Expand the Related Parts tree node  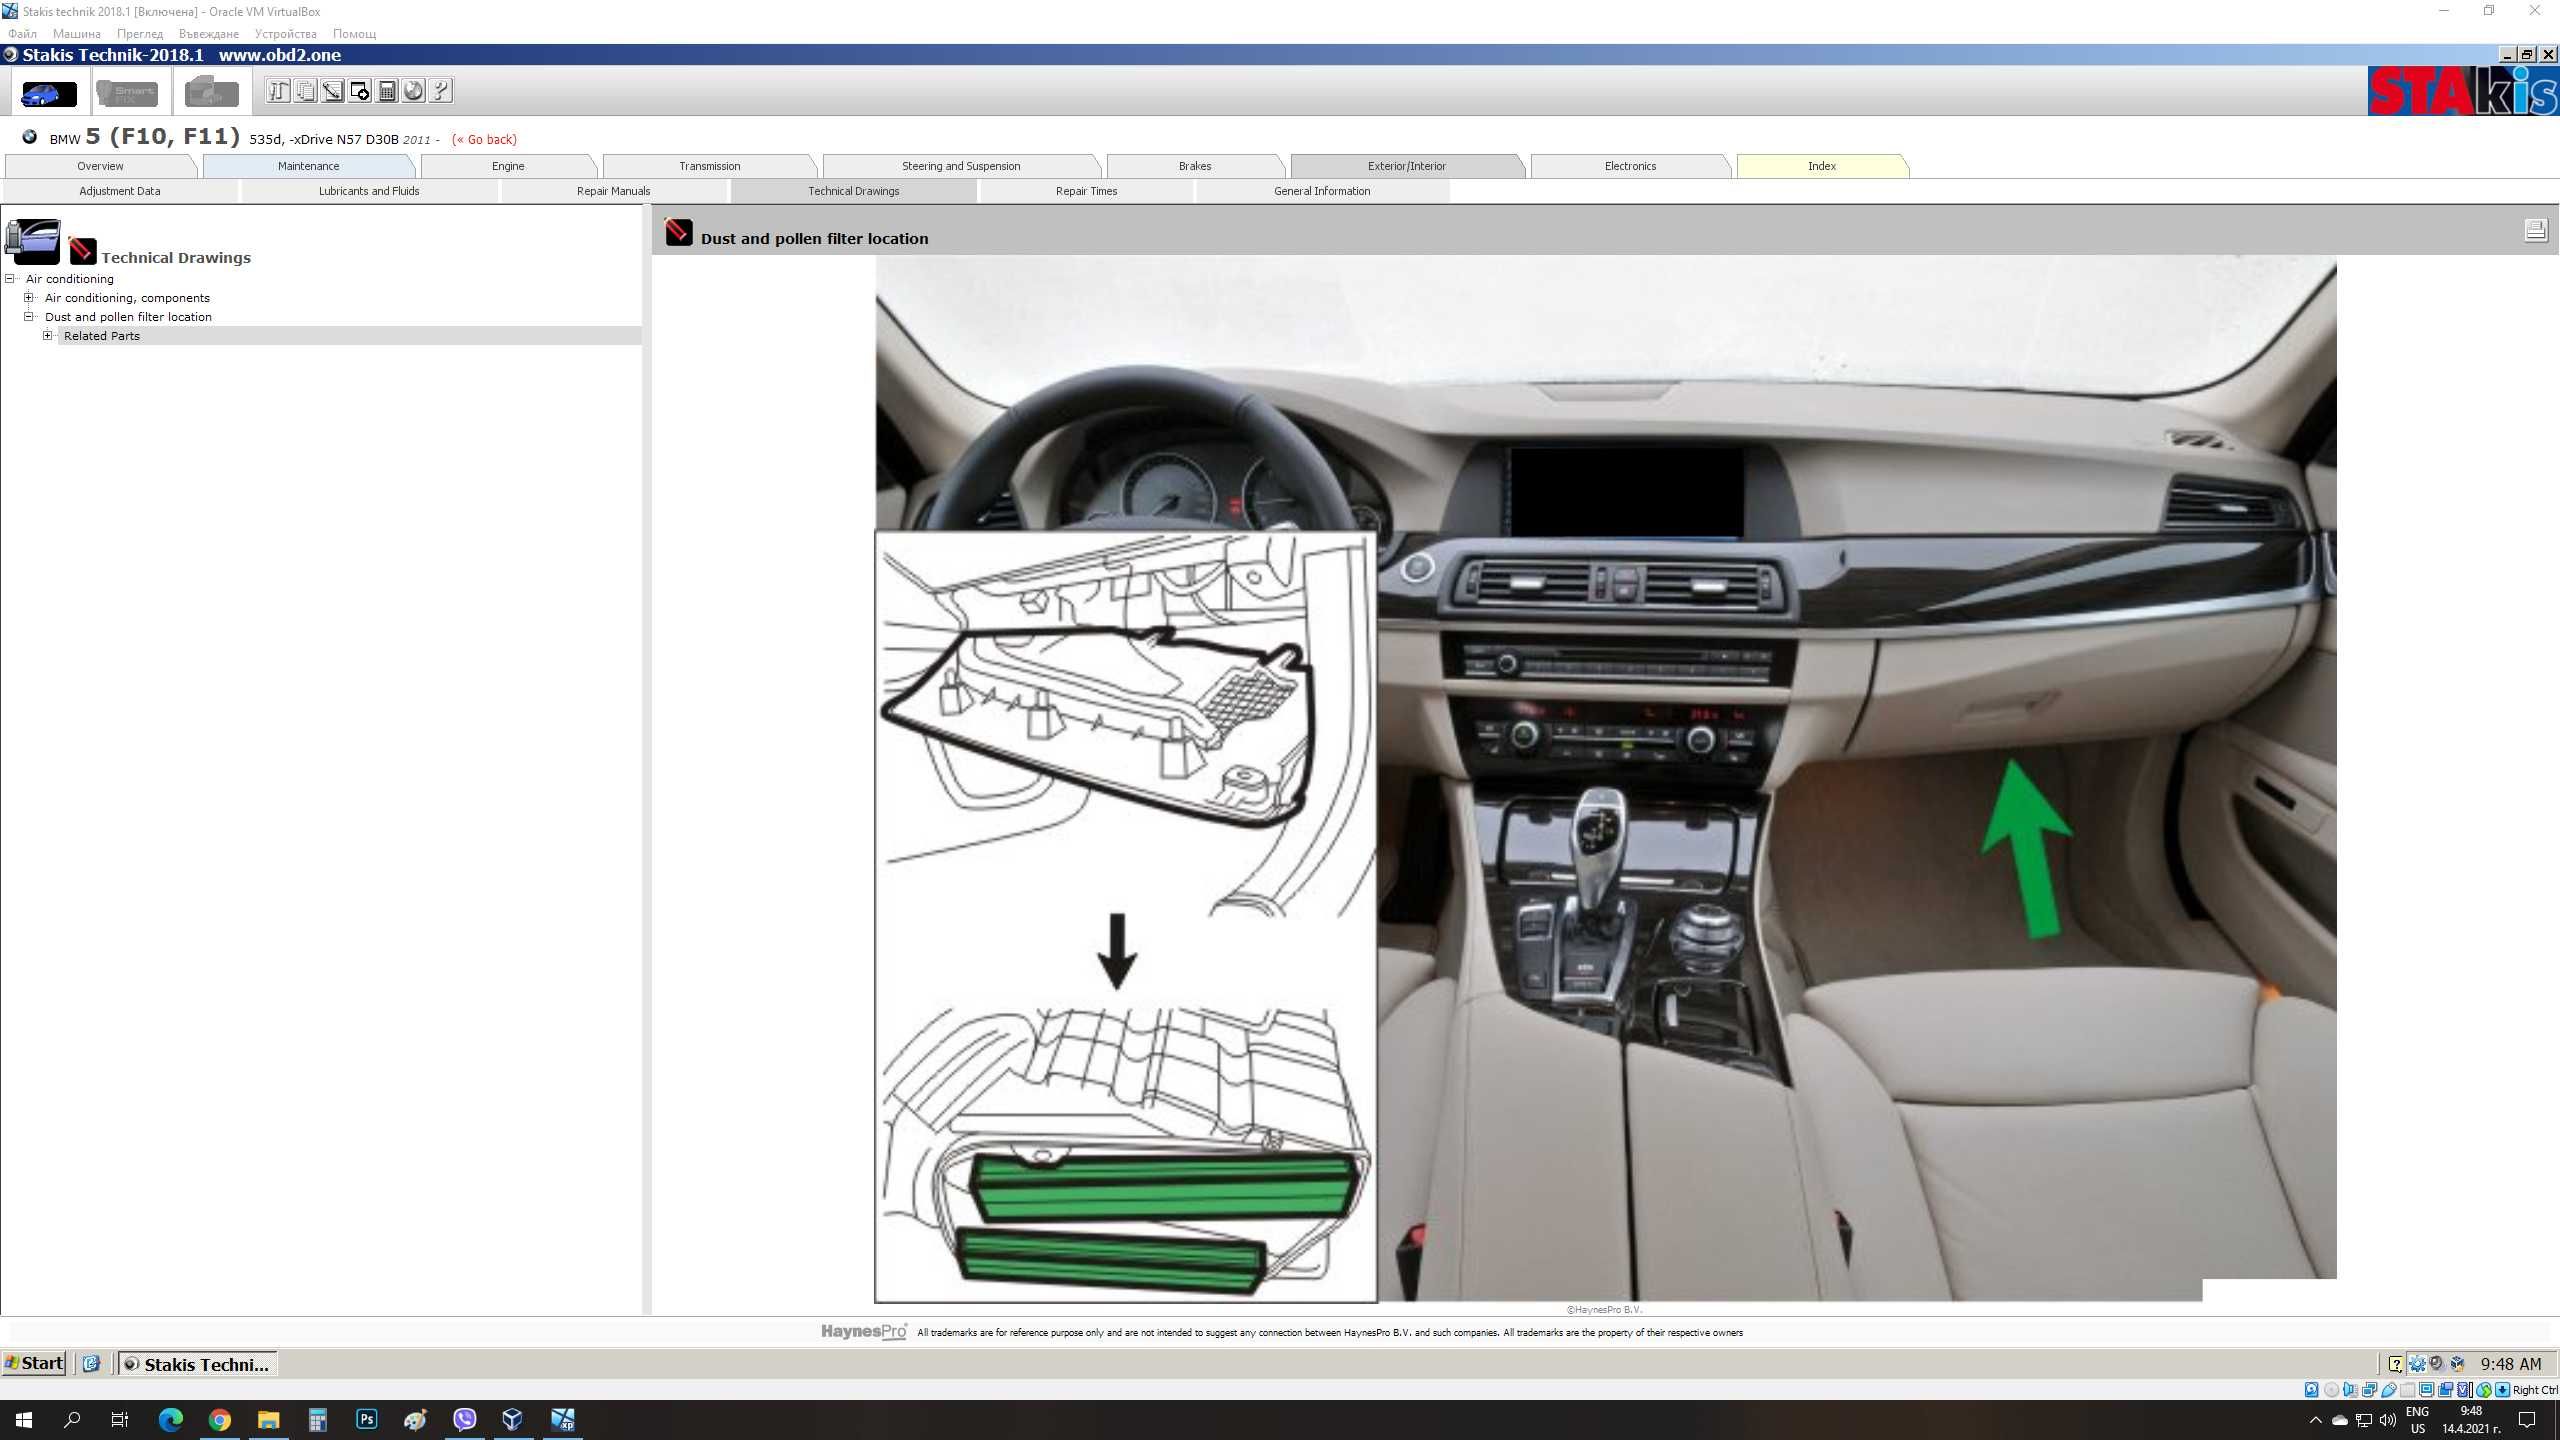coord(47,336)
